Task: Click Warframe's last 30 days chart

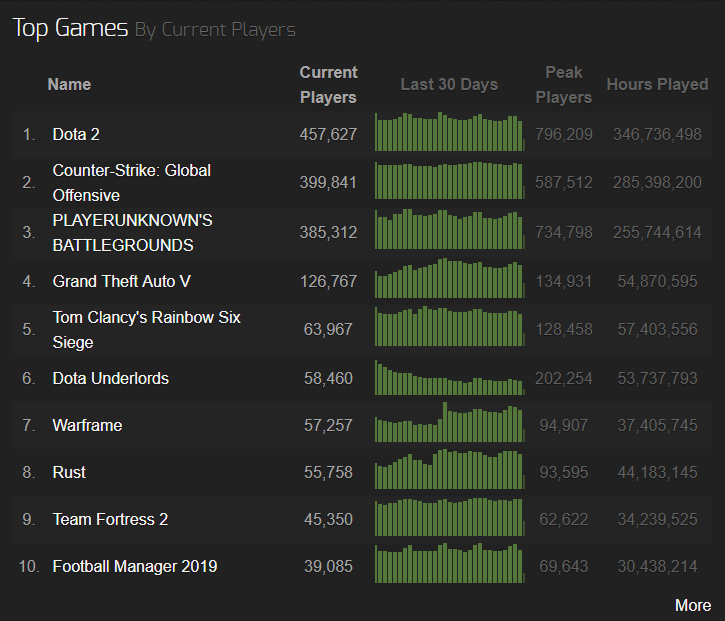Action: 449,423
